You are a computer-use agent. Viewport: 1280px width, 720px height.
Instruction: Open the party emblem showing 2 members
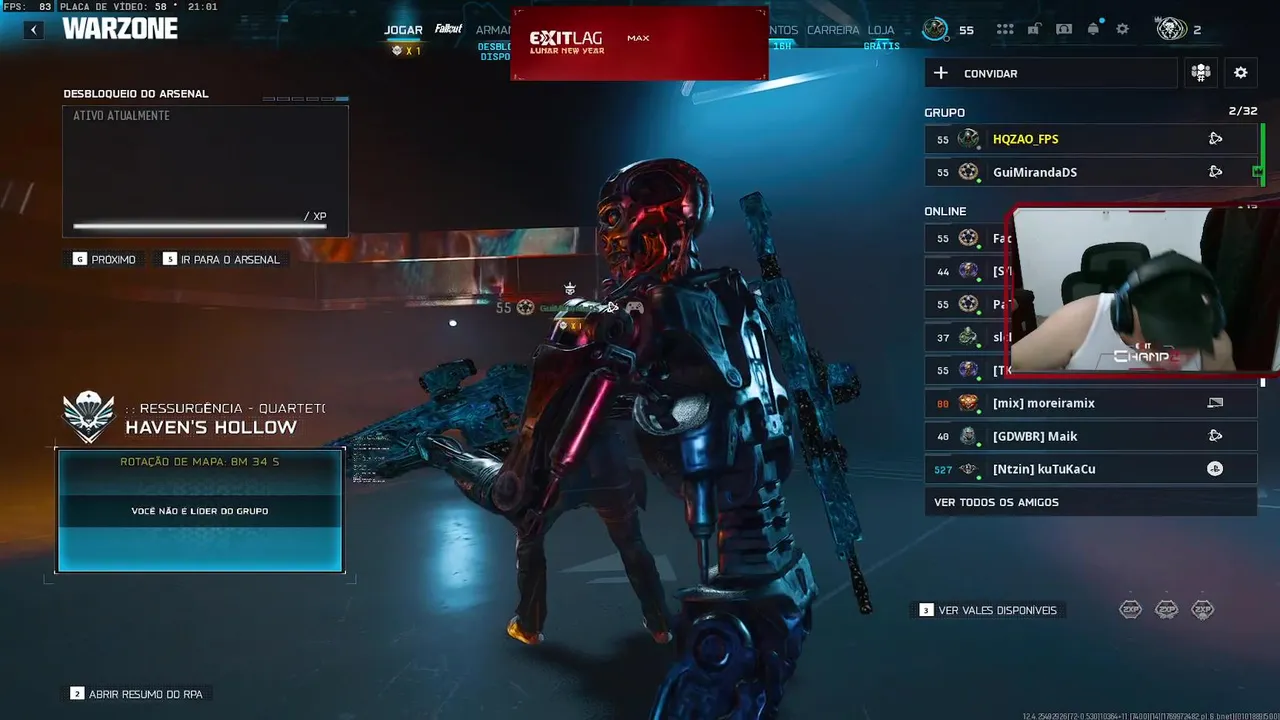click(x=1171, y=29)
